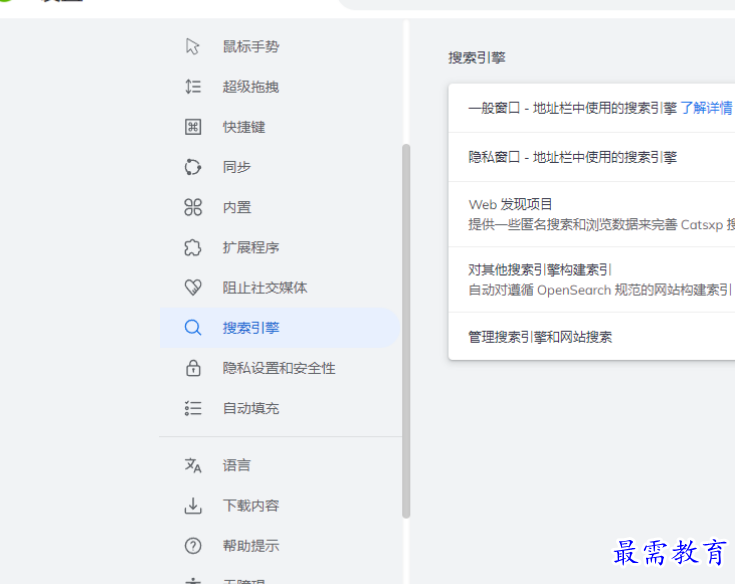The image size is (735, 584).
Task: Click the 隐私窗口 search engine row
Action: [x=592, y=157]
